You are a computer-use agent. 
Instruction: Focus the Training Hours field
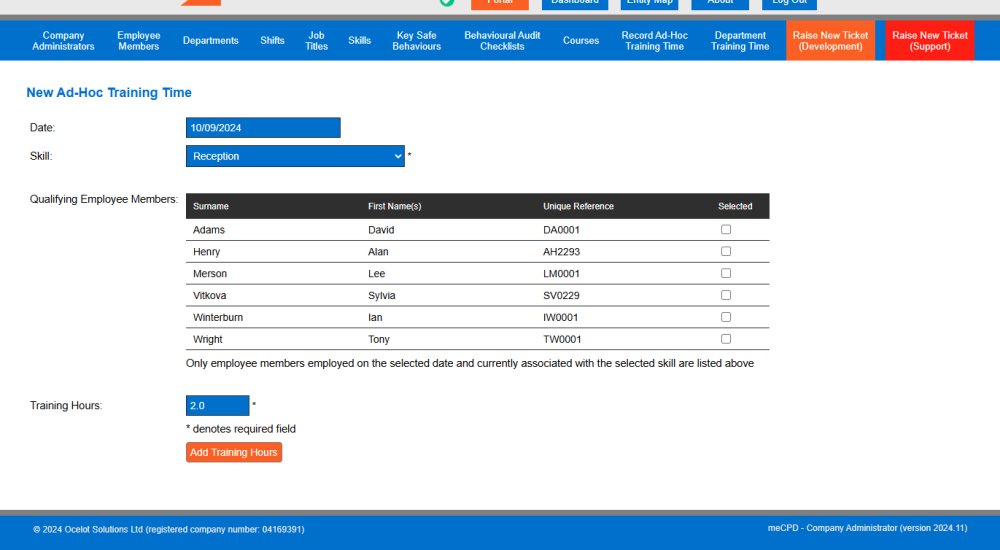click(x=217, y=406)
